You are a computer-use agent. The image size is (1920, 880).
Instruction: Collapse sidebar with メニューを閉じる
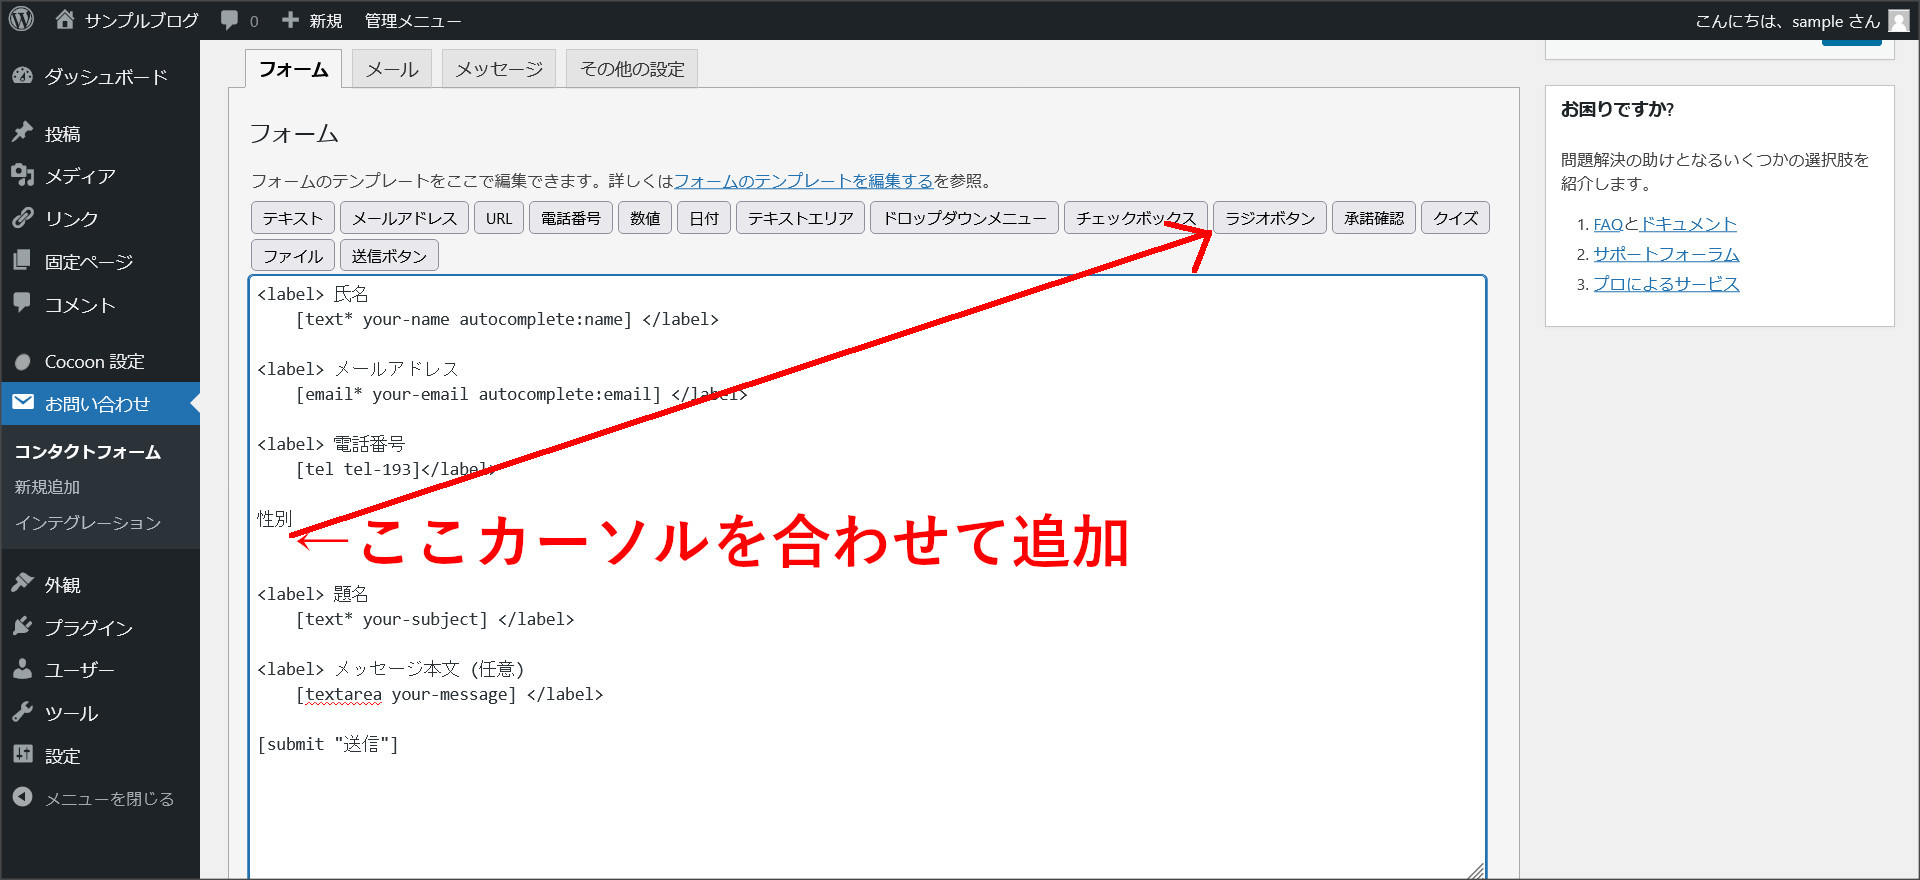pyautogui.click(x=109, y=799)
